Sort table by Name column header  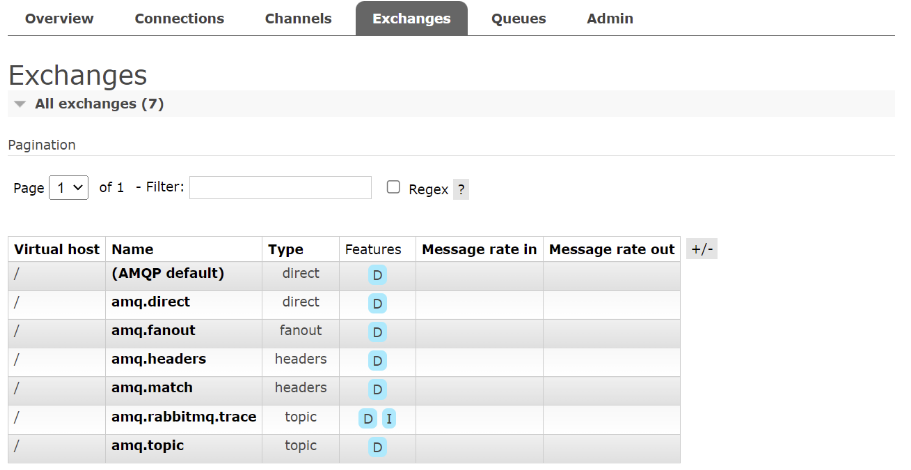(x=133, y=249)
